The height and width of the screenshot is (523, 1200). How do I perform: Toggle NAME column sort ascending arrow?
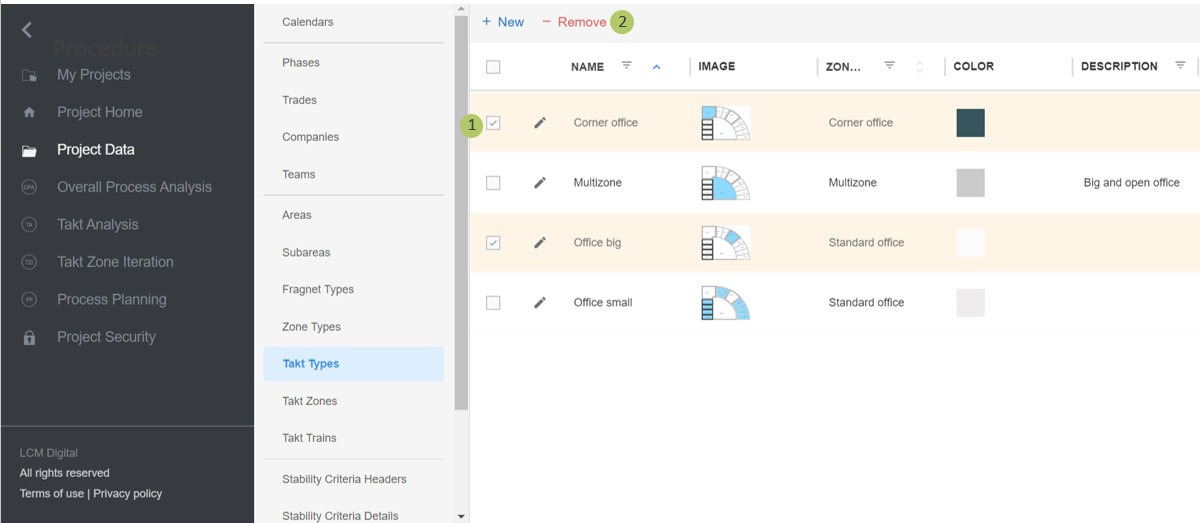pos(657,67)
